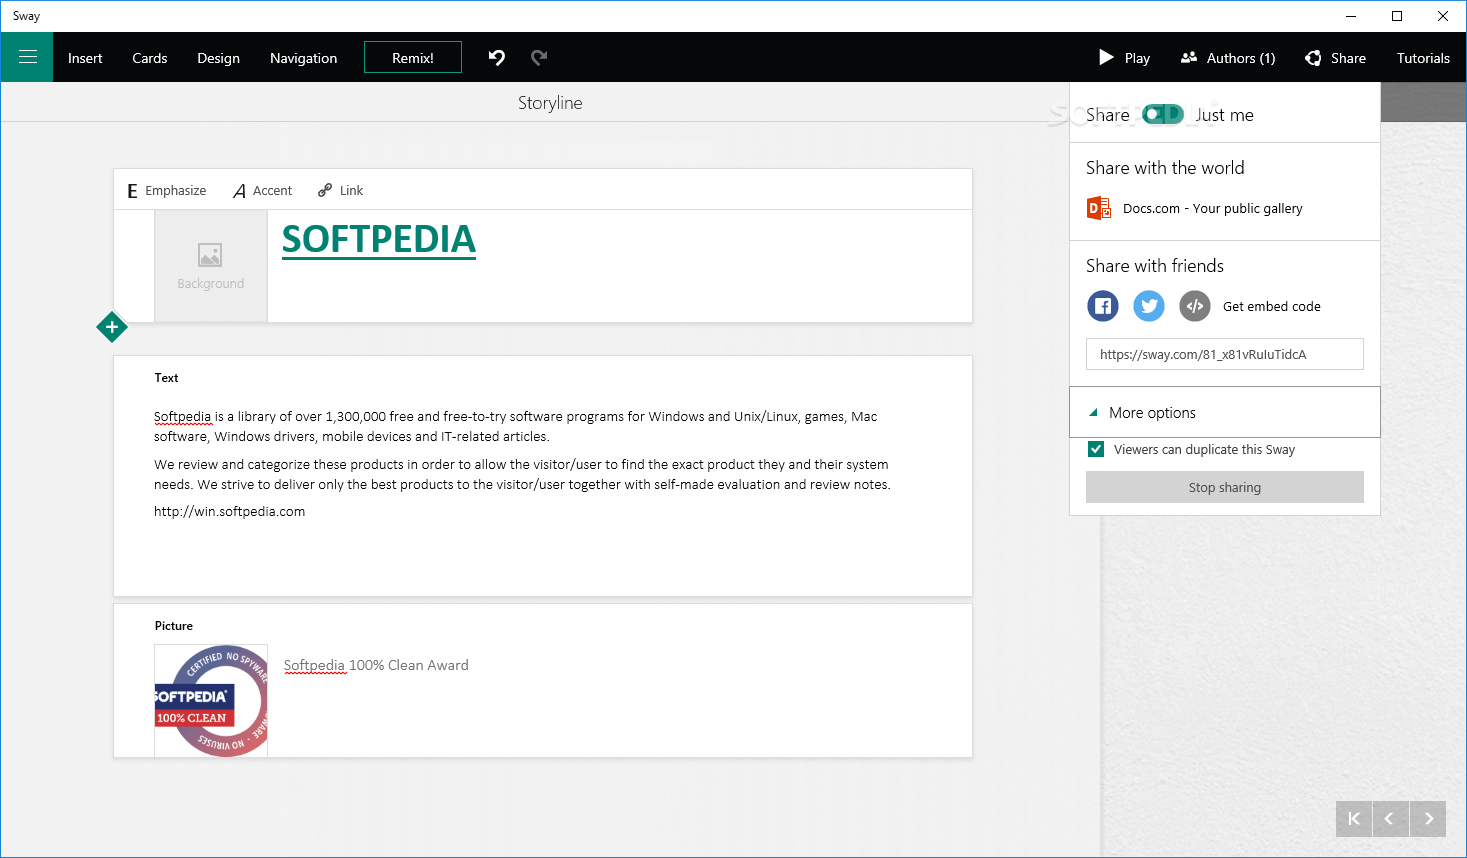Open the Authors (1) panel

point(1228,58)
